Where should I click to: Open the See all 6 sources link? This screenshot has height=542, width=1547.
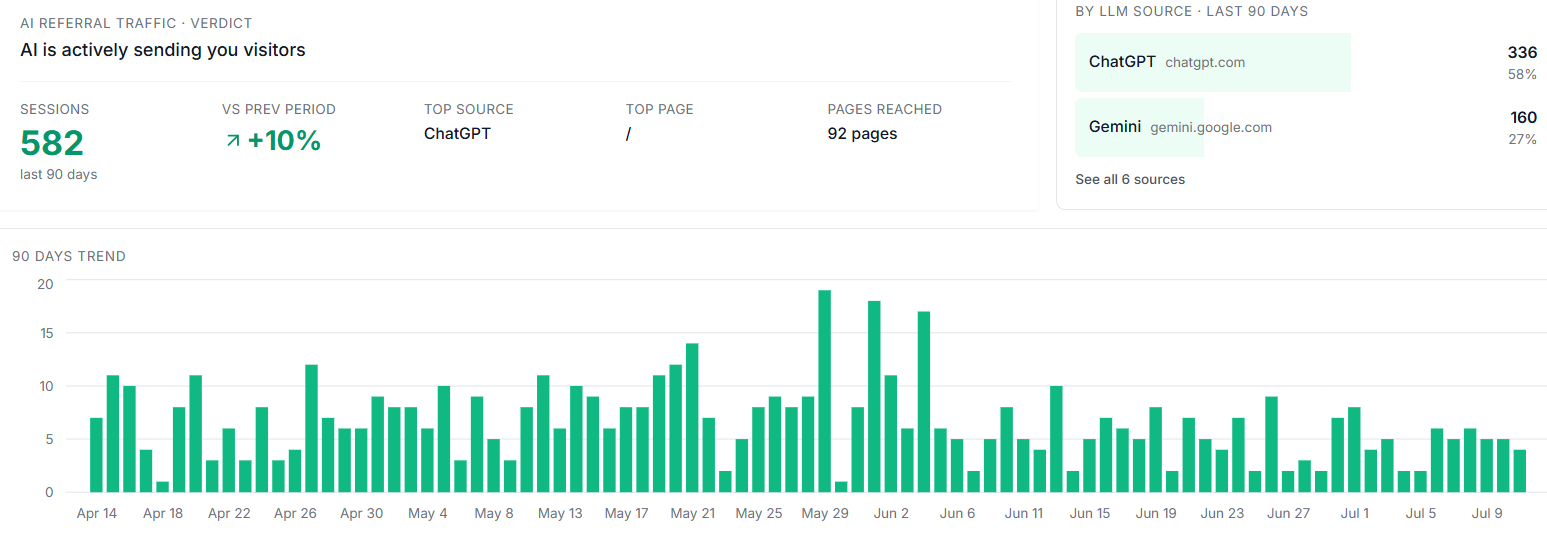click(1130, 180)
